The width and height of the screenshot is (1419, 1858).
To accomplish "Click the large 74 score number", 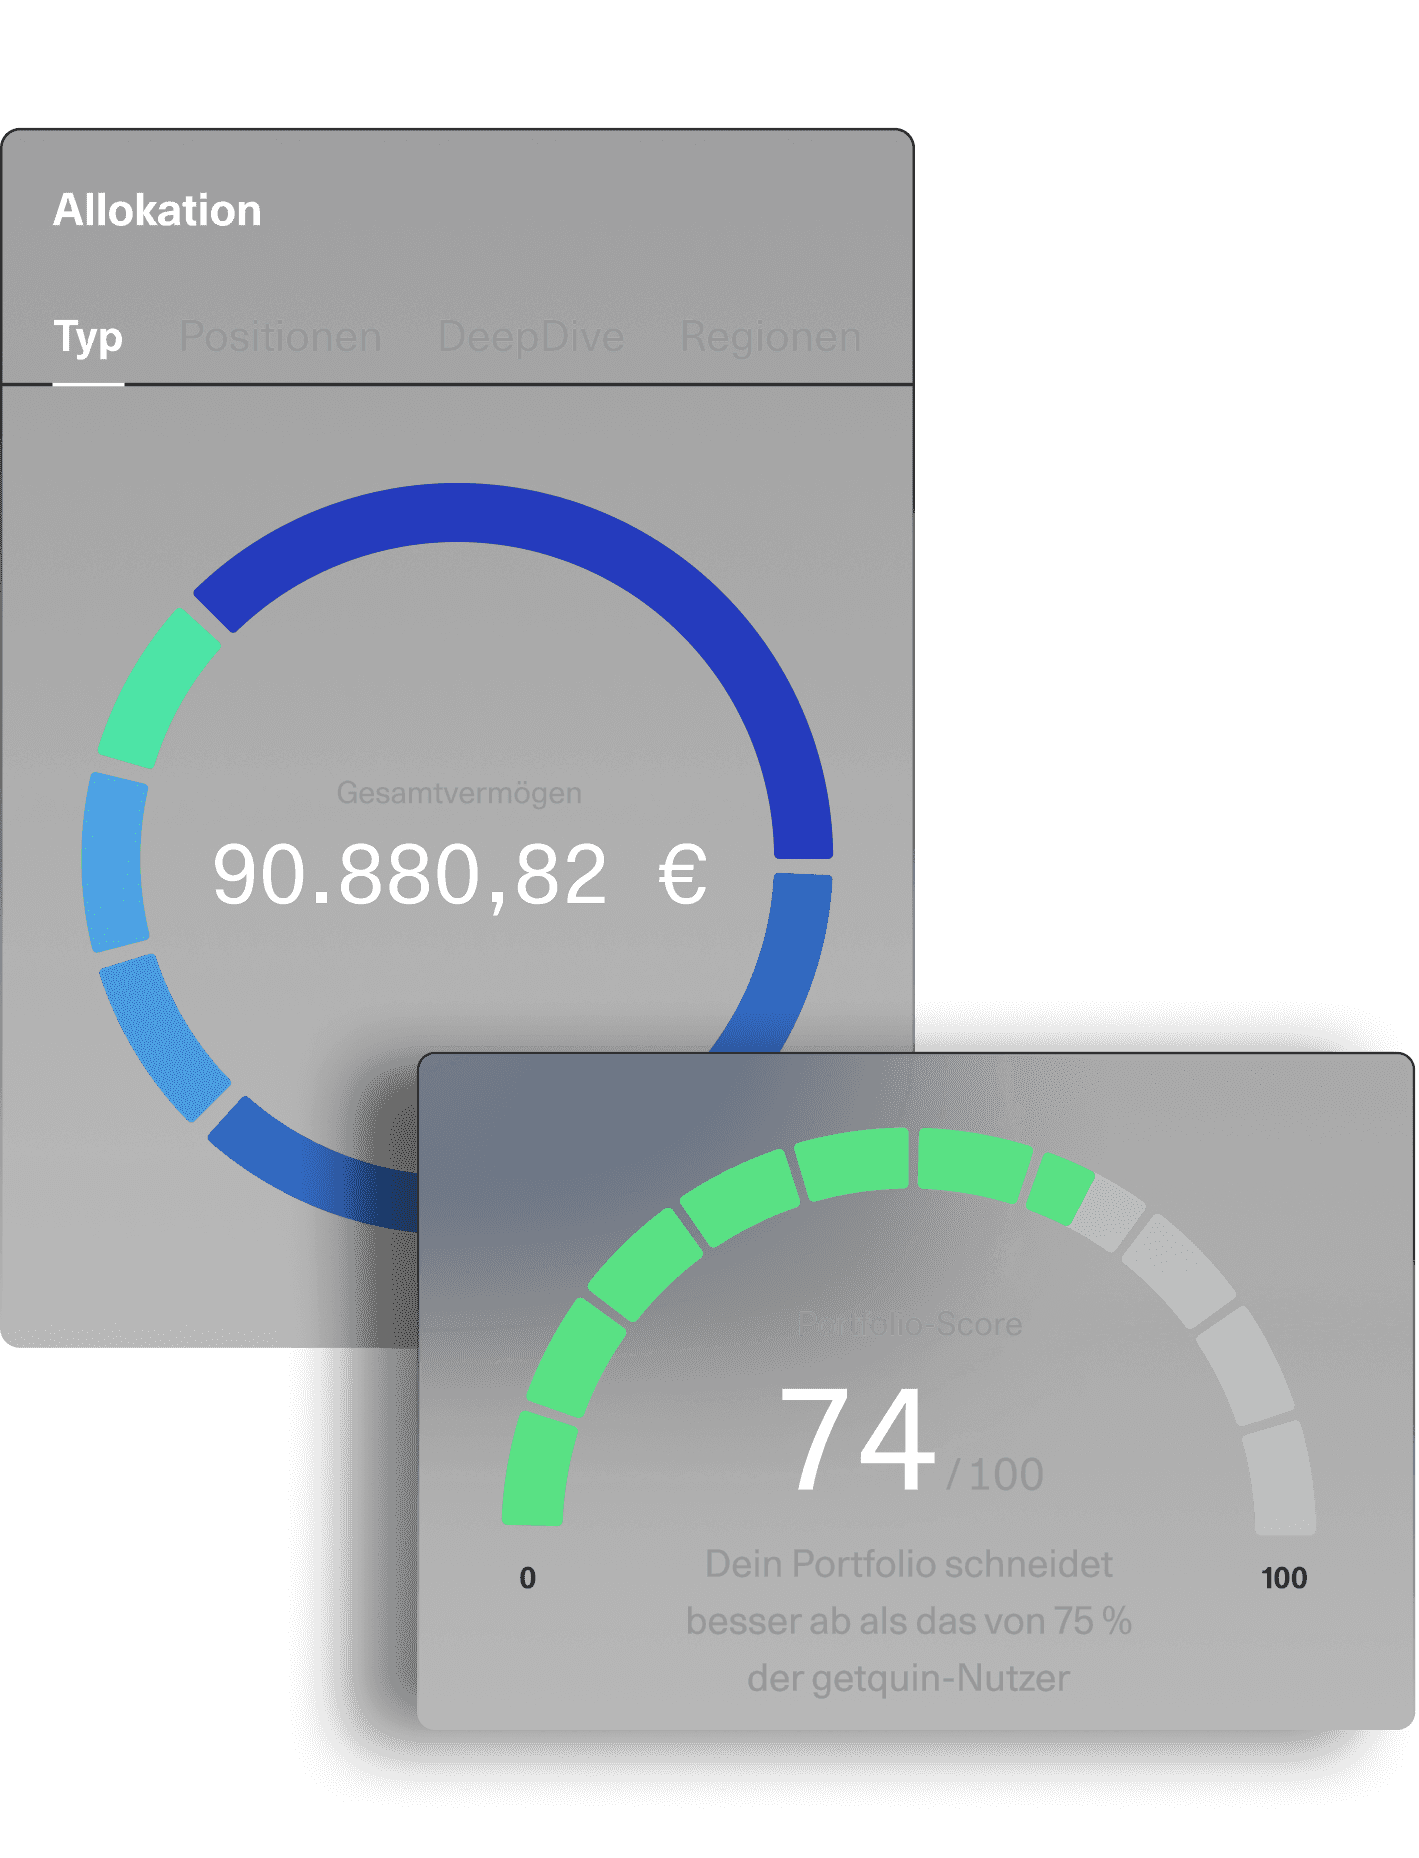I will point(857,1439).
